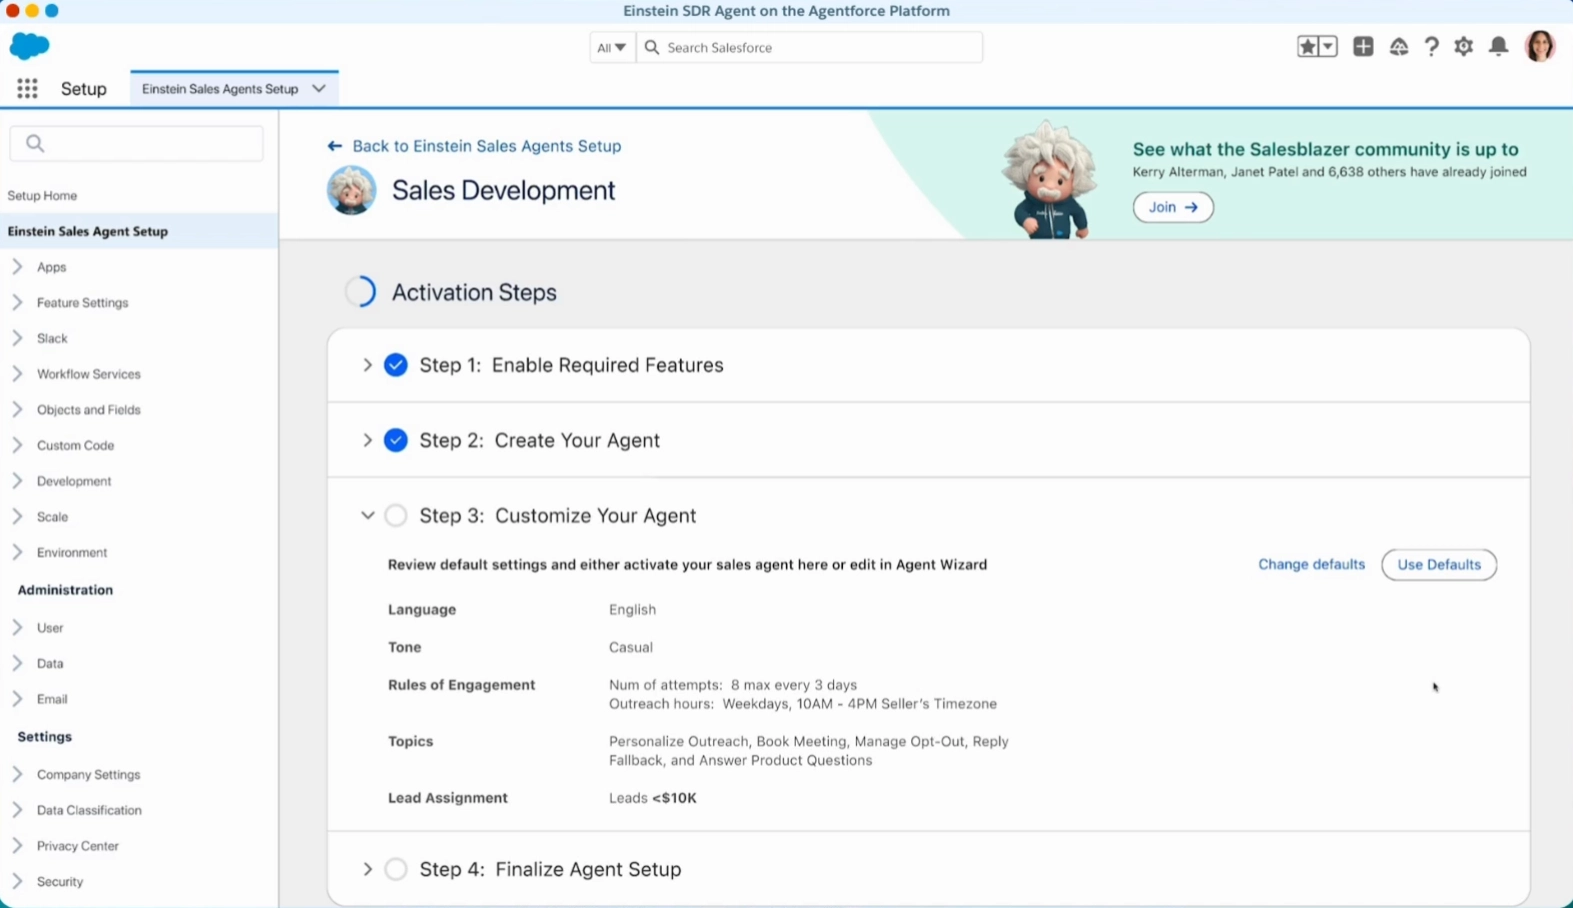The height and width of the screenshot is (908, 1573).
Task: Open Einstein Sales Agents Setup tab dropdown
Action: 319,89
